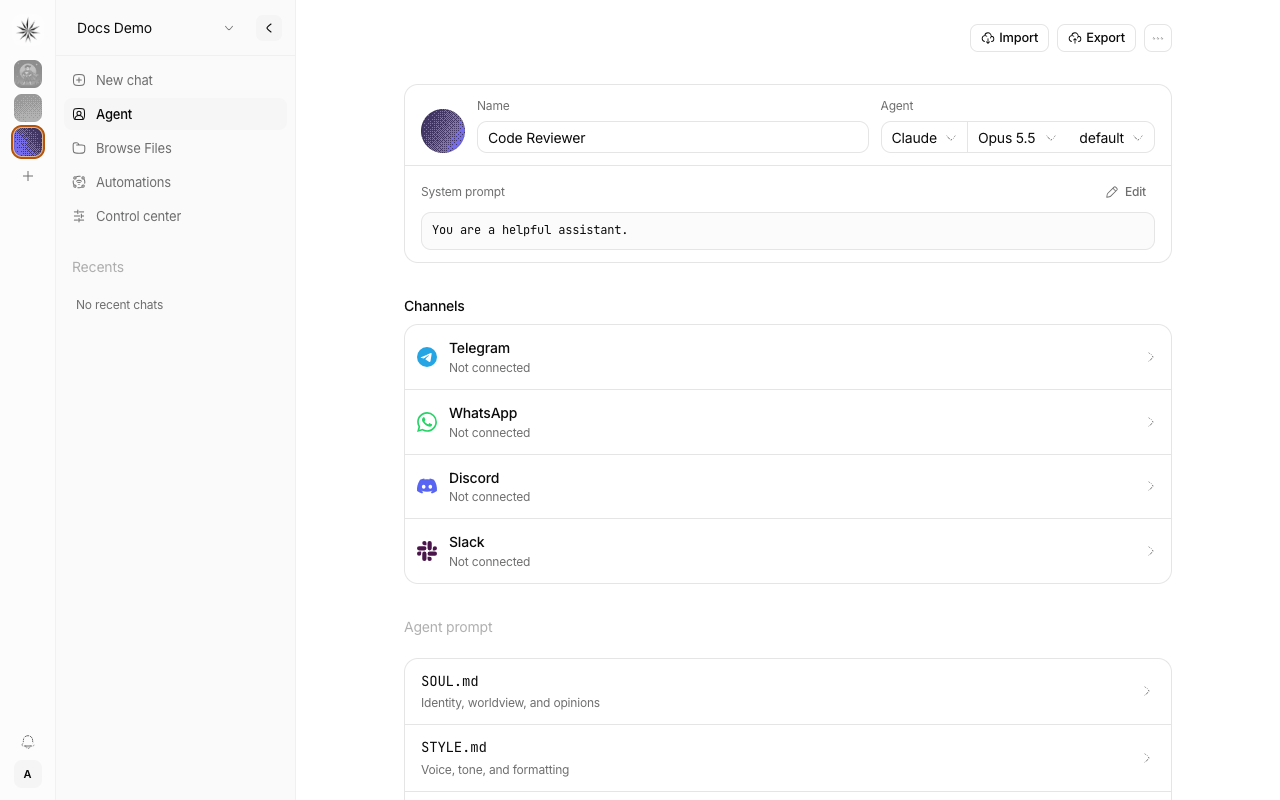1280x800 pixels.
Task: Click the agent's purple avatar image
Action: pos(443,131)
